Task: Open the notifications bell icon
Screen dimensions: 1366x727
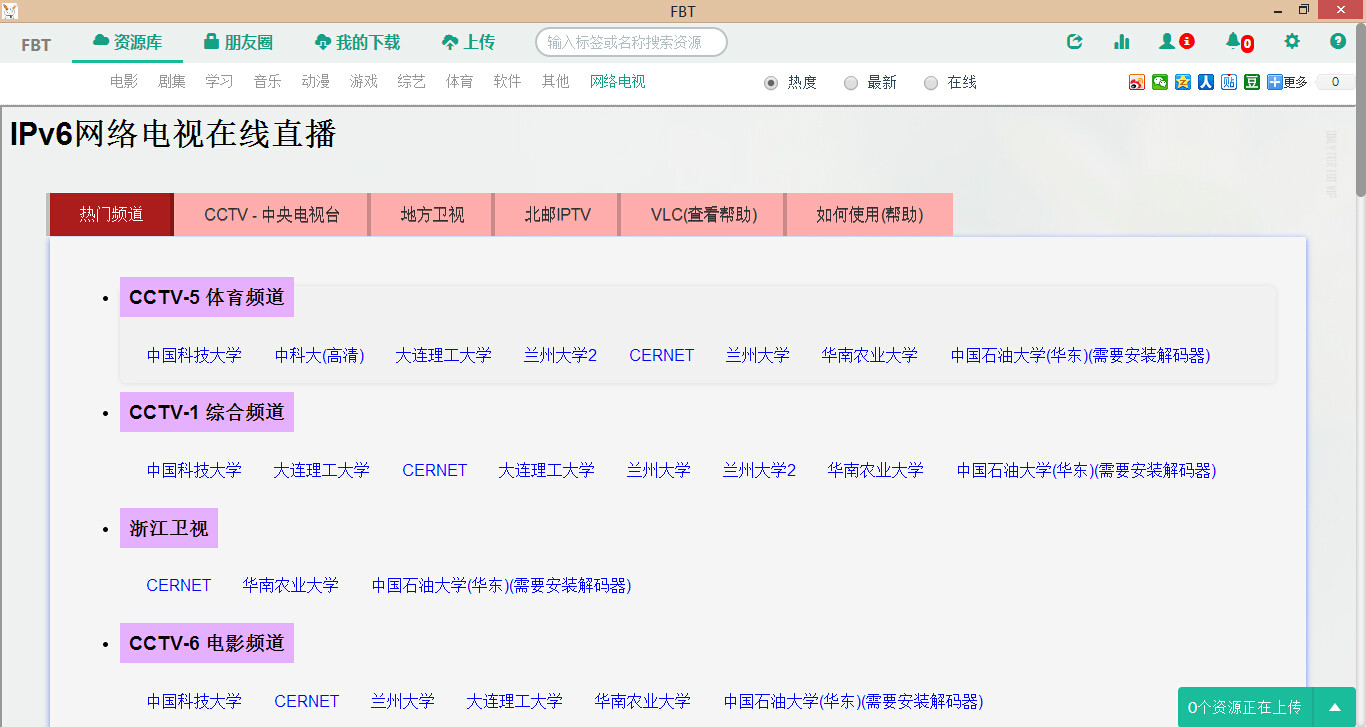Action: [x=1233, y=41]
